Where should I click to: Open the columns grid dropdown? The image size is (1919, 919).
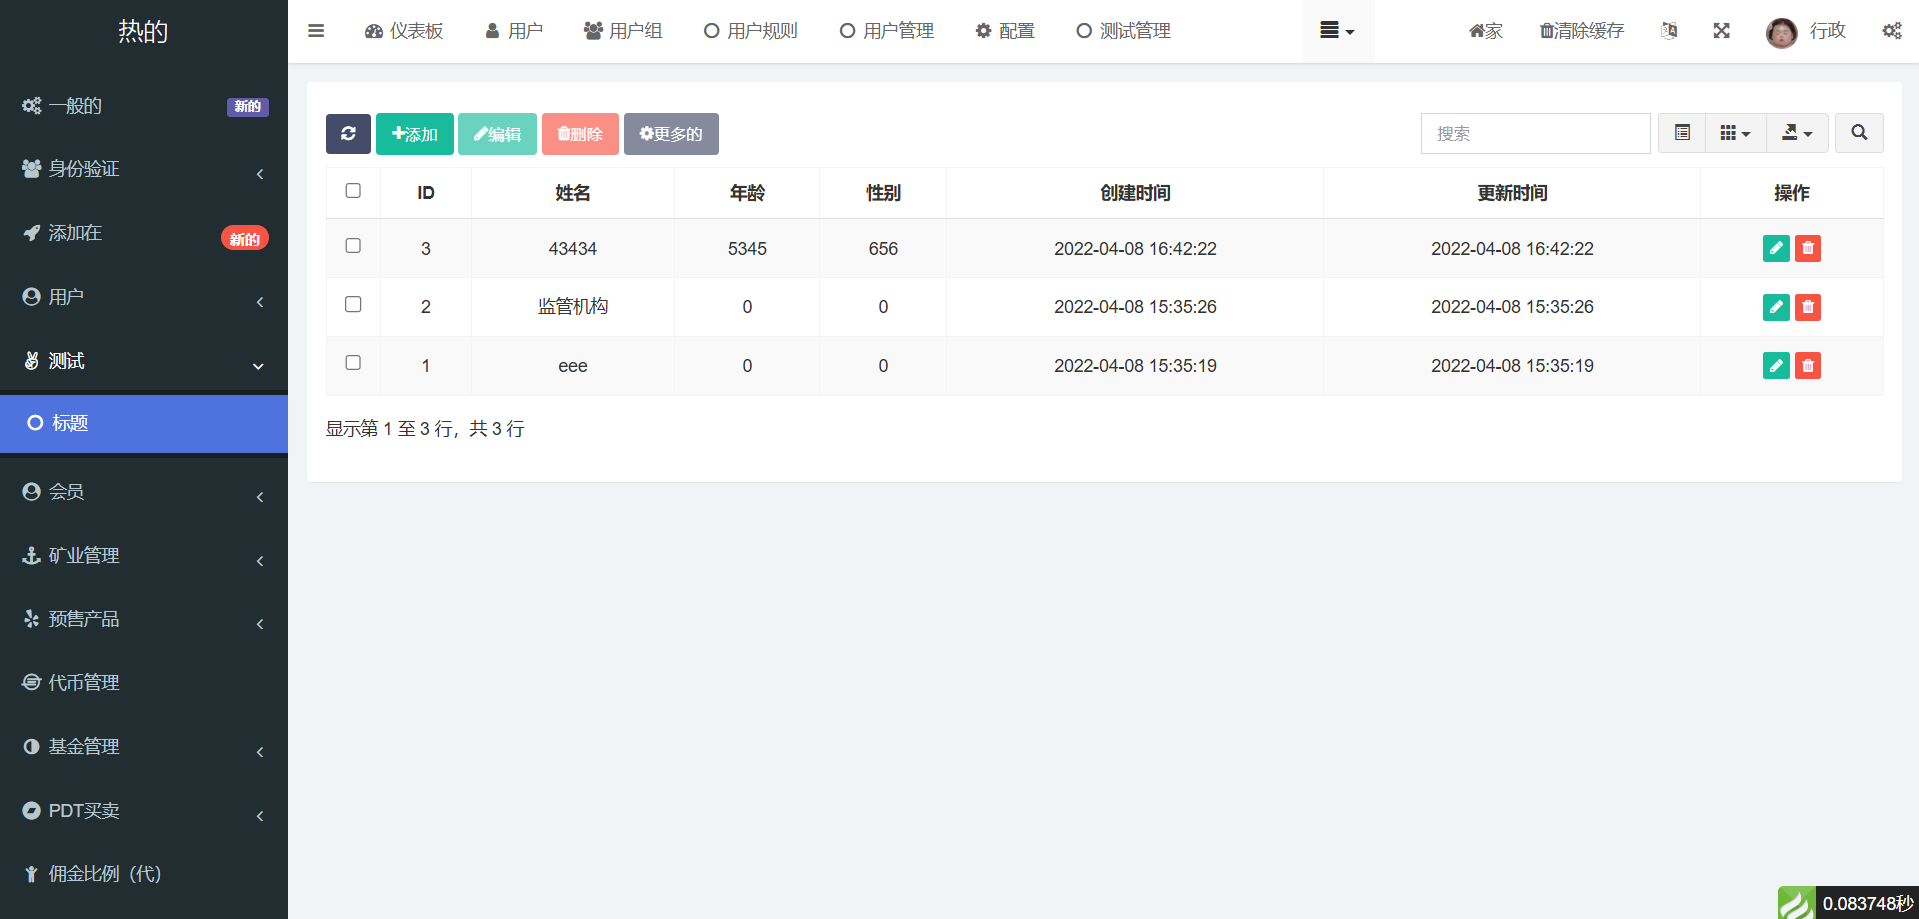tap(1735, 133)
